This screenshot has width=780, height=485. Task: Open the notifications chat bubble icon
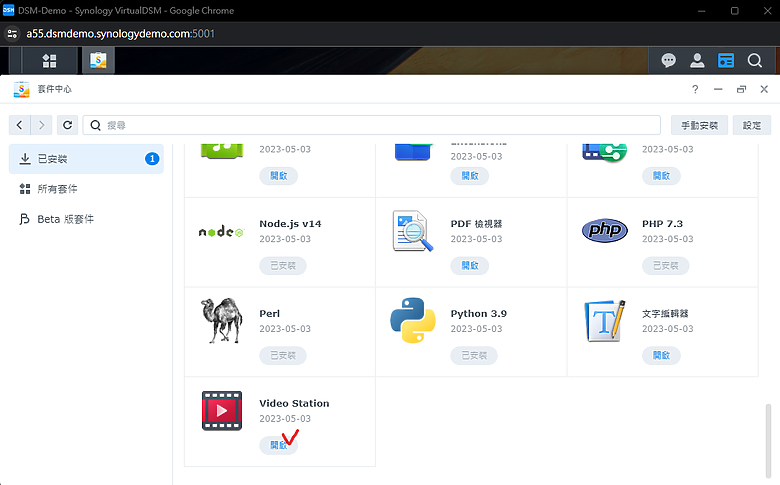668,61
